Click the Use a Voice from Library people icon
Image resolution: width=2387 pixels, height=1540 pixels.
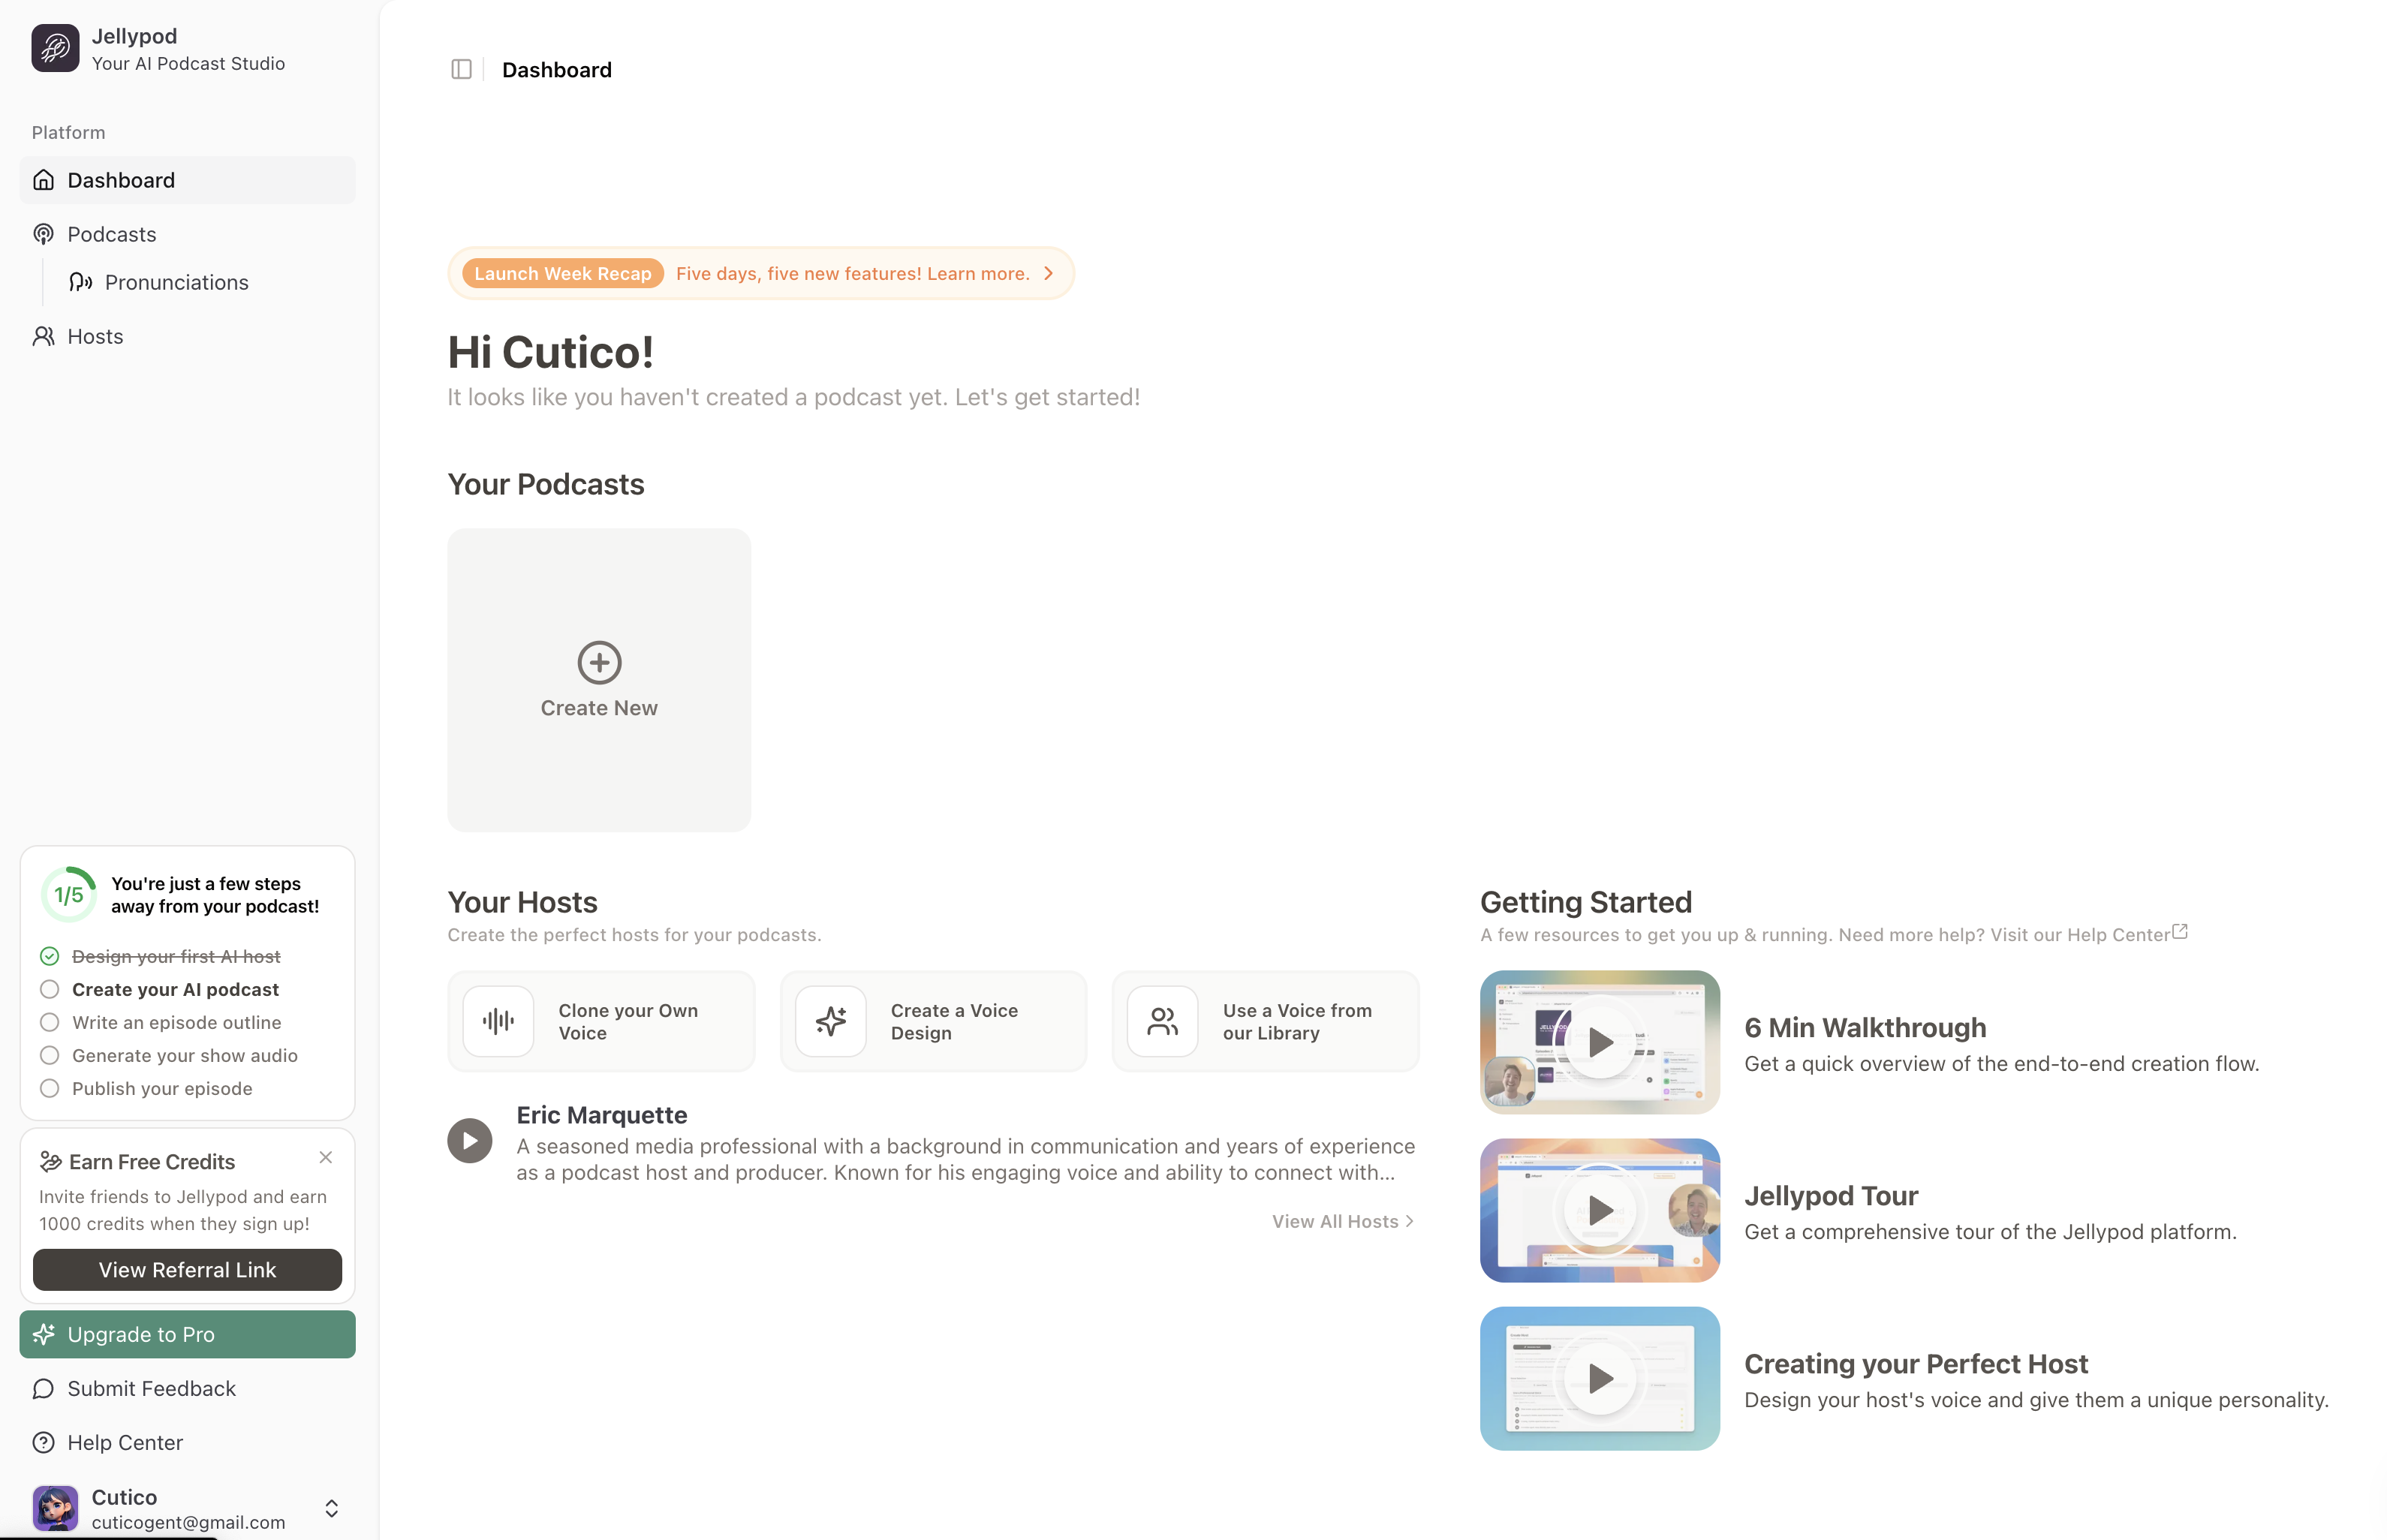point(1162,1021)
